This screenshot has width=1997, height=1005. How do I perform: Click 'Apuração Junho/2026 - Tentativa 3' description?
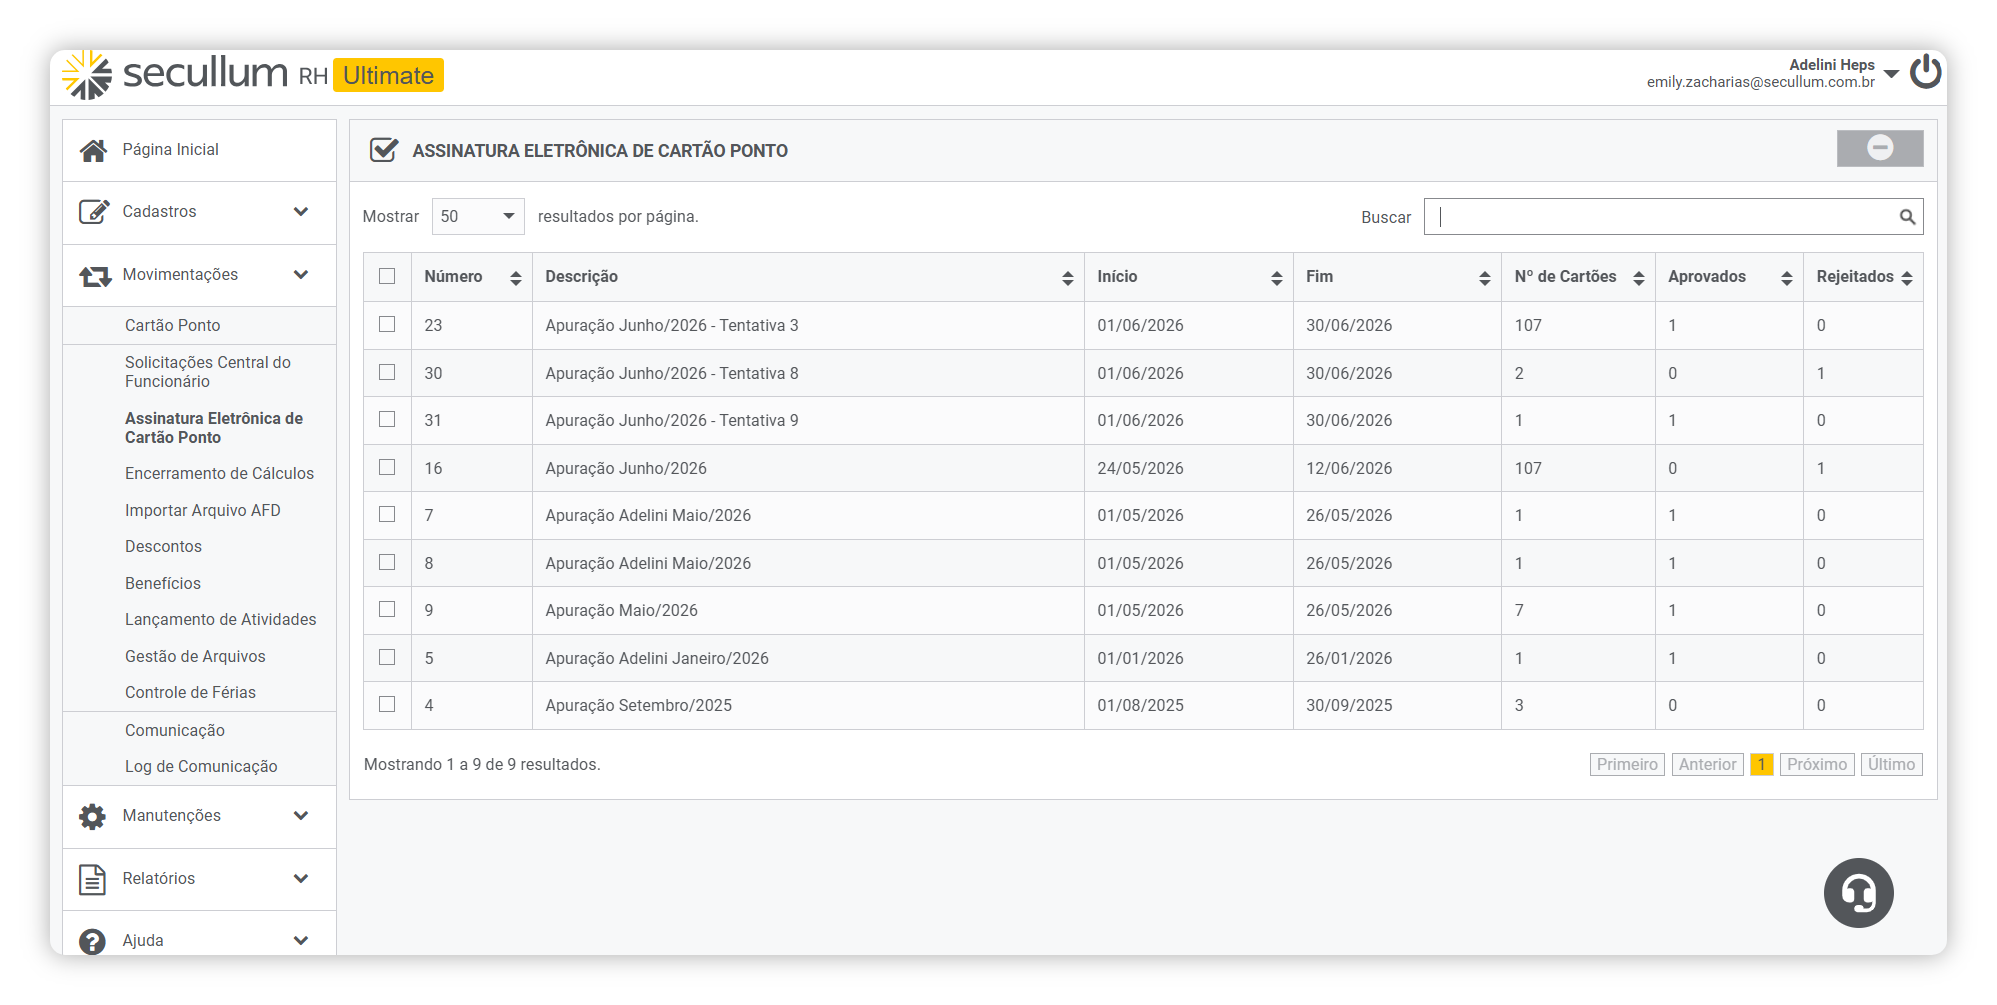[x=672, y=326]
